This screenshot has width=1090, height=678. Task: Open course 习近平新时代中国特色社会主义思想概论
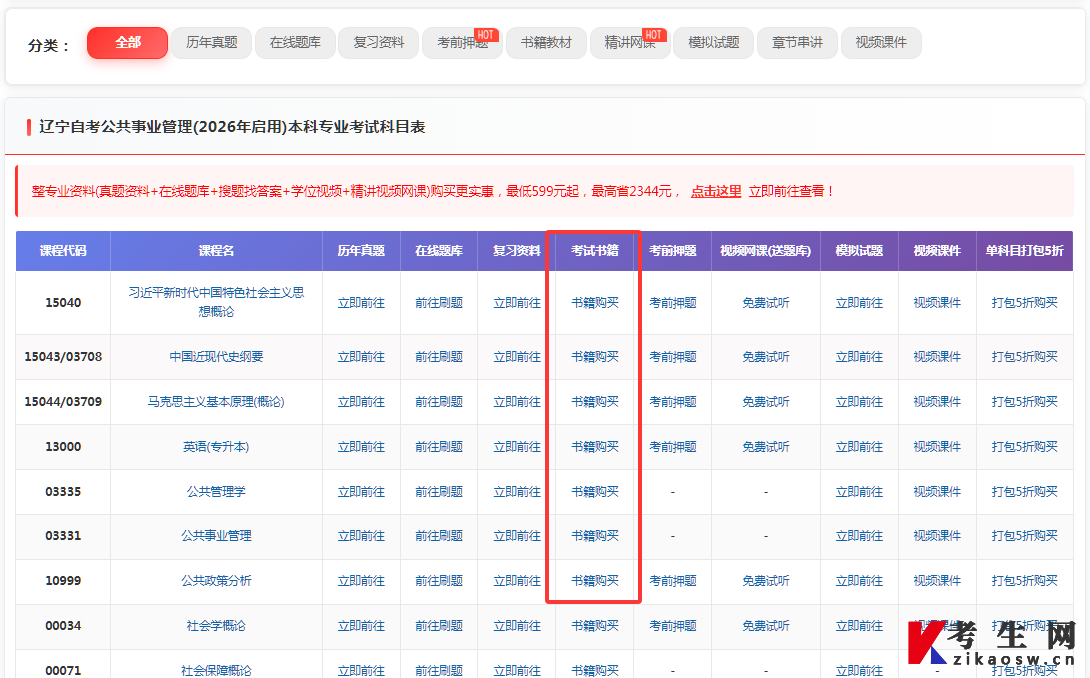(216, 302)
